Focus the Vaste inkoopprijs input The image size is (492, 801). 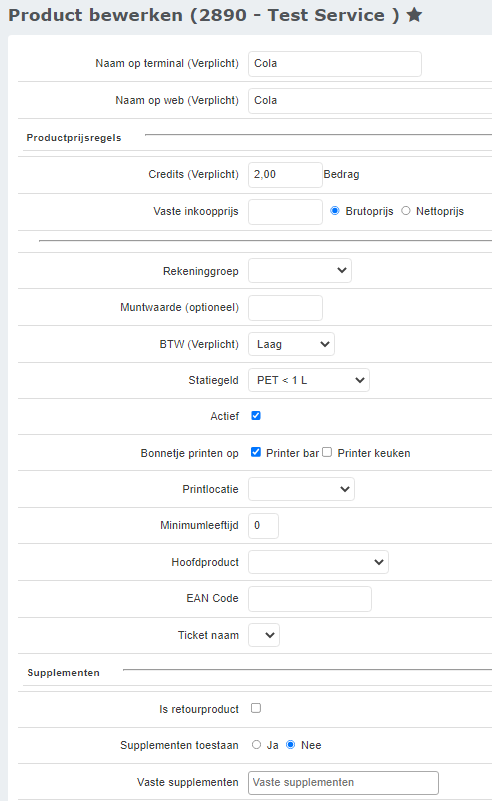285,211
